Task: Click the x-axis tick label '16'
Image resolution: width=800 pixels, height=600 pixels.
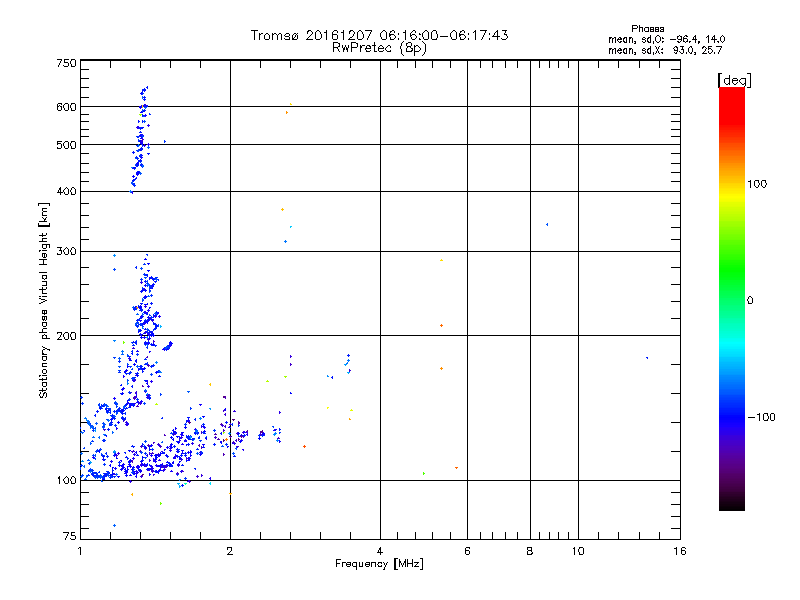Action: (680, 551)
